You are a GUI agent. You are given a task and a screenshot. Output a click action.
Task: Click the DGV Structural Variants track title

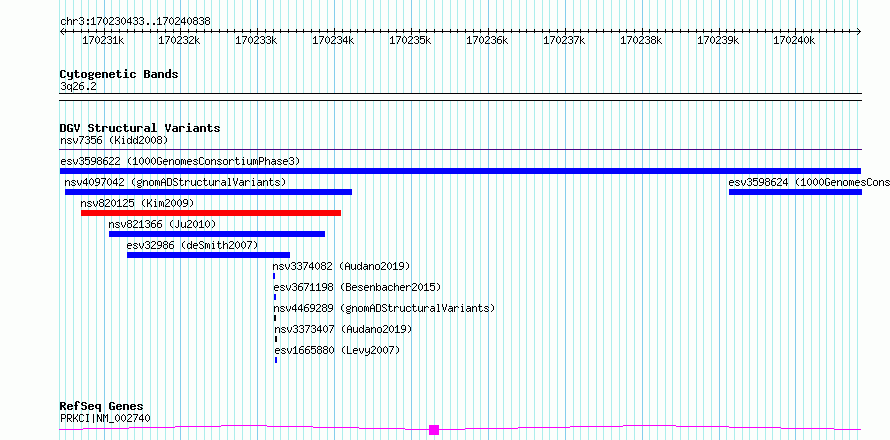coord(140,128)
